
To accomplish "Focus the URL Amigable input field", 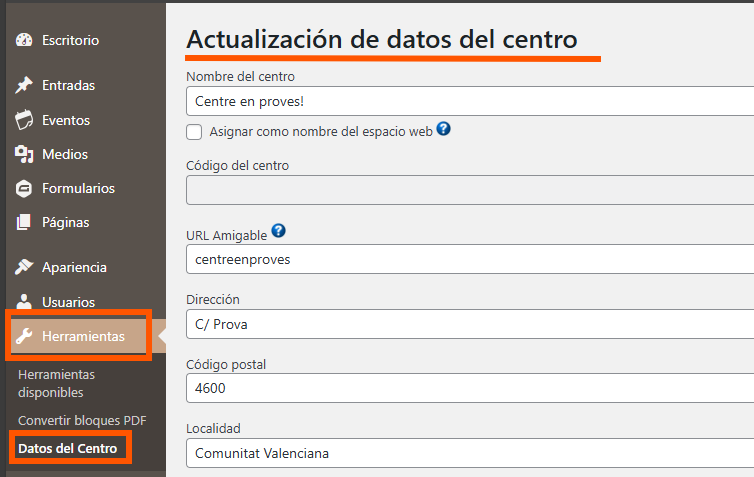I will pyautogui.click(x=468, y=259).
